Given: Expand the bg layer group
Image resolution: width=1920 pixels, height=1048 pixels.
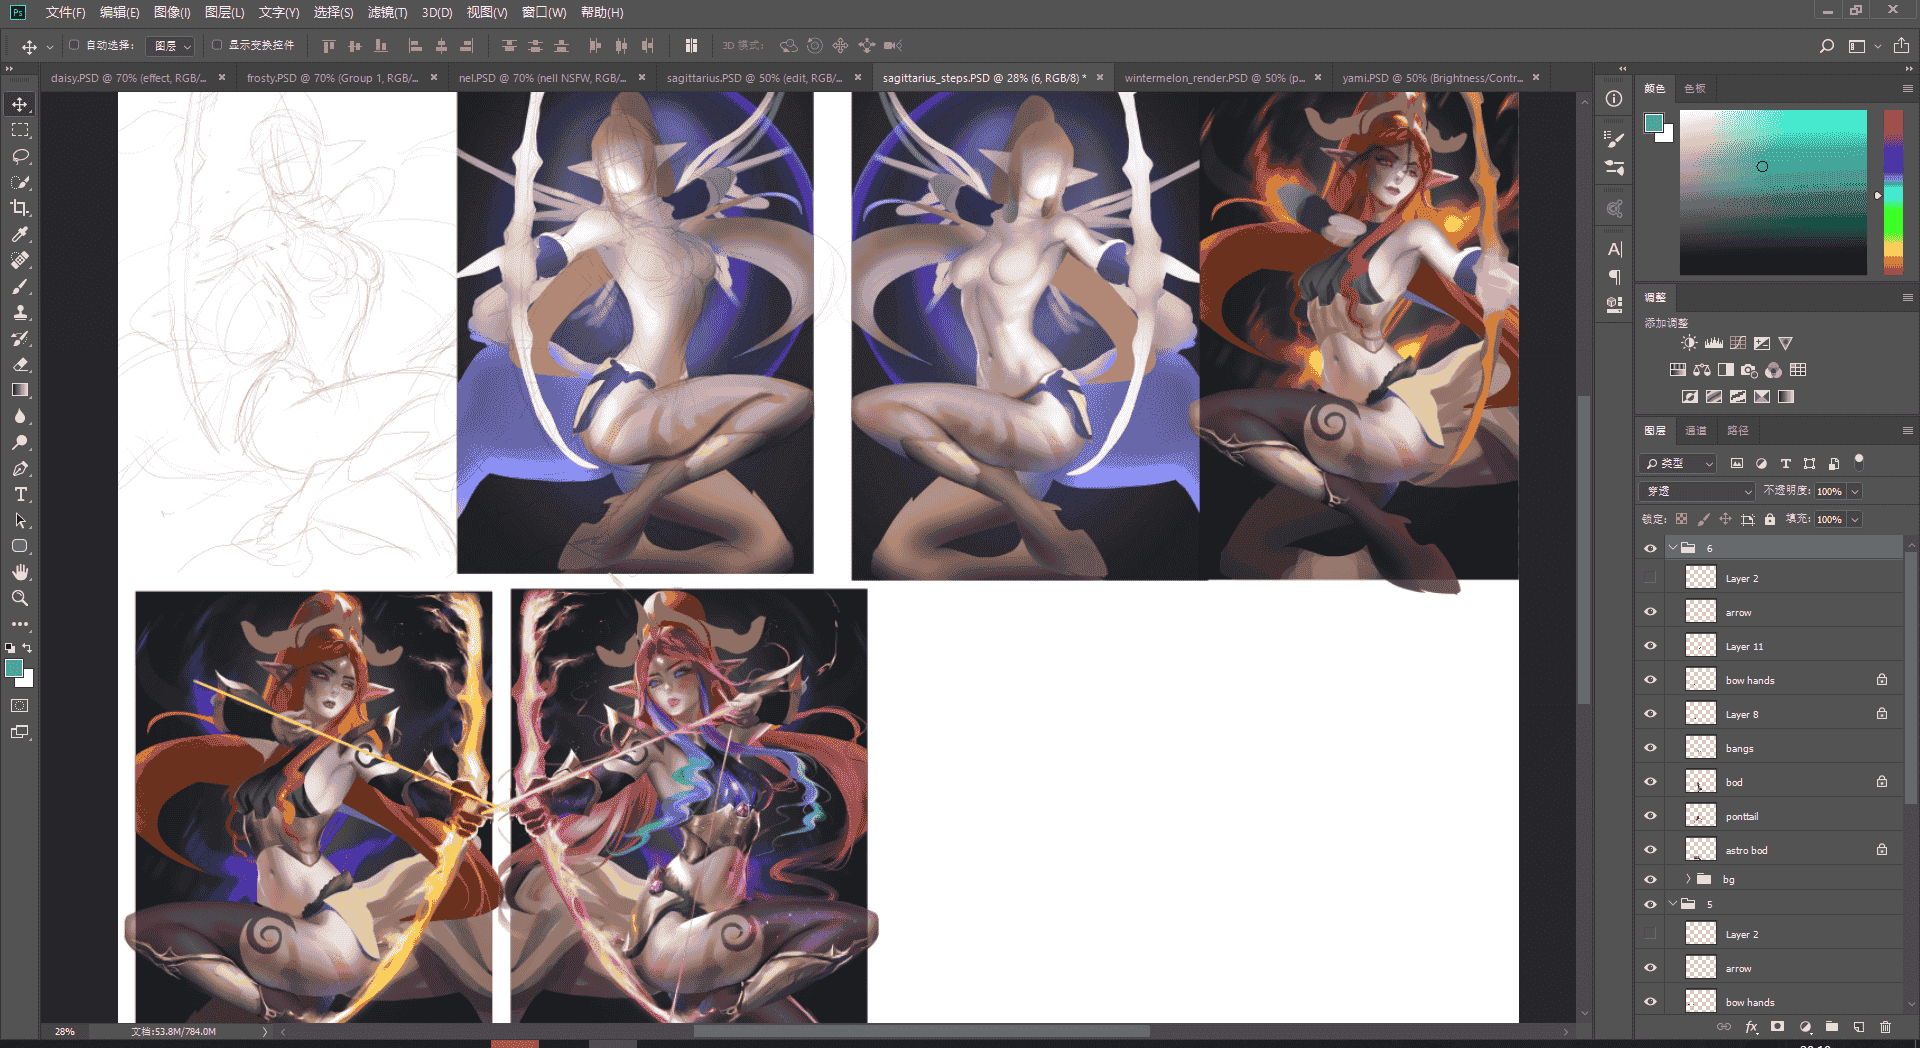Looking at the screenshot, I should (1688, 879).
